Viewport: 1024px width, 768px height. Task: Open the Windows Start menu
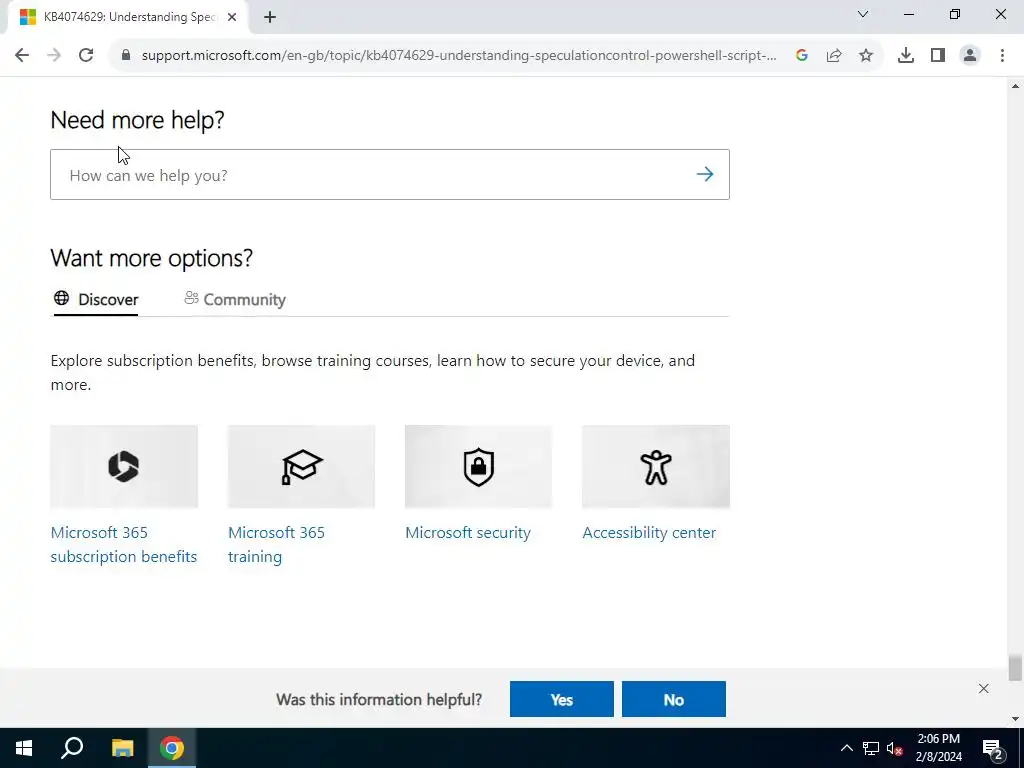click(x=24, y=748)
